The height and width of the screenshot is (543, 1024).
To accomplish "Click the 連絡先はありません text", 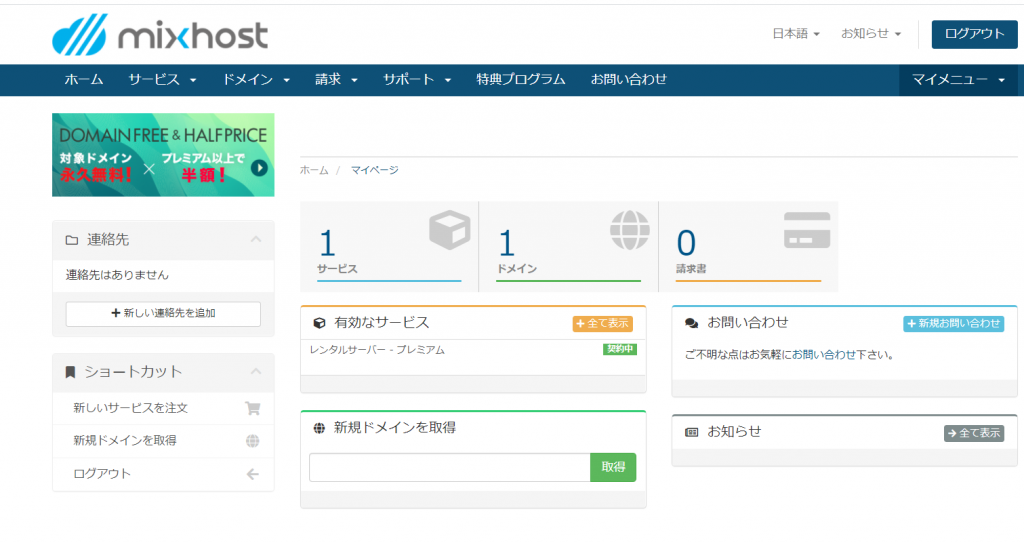I will click(x=117, y=275).
